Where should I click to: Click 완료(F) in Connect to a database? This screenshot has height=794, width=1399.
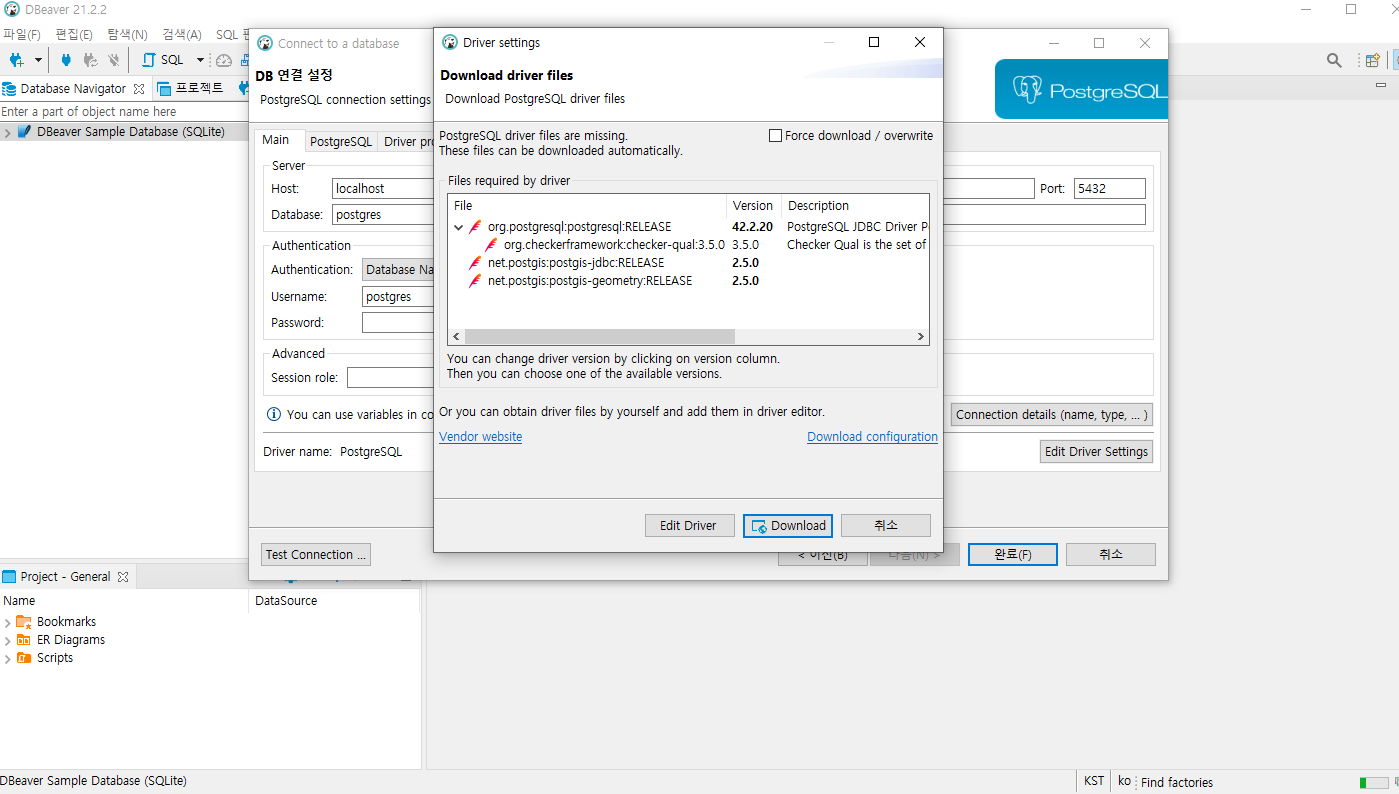pos(1012,554)
